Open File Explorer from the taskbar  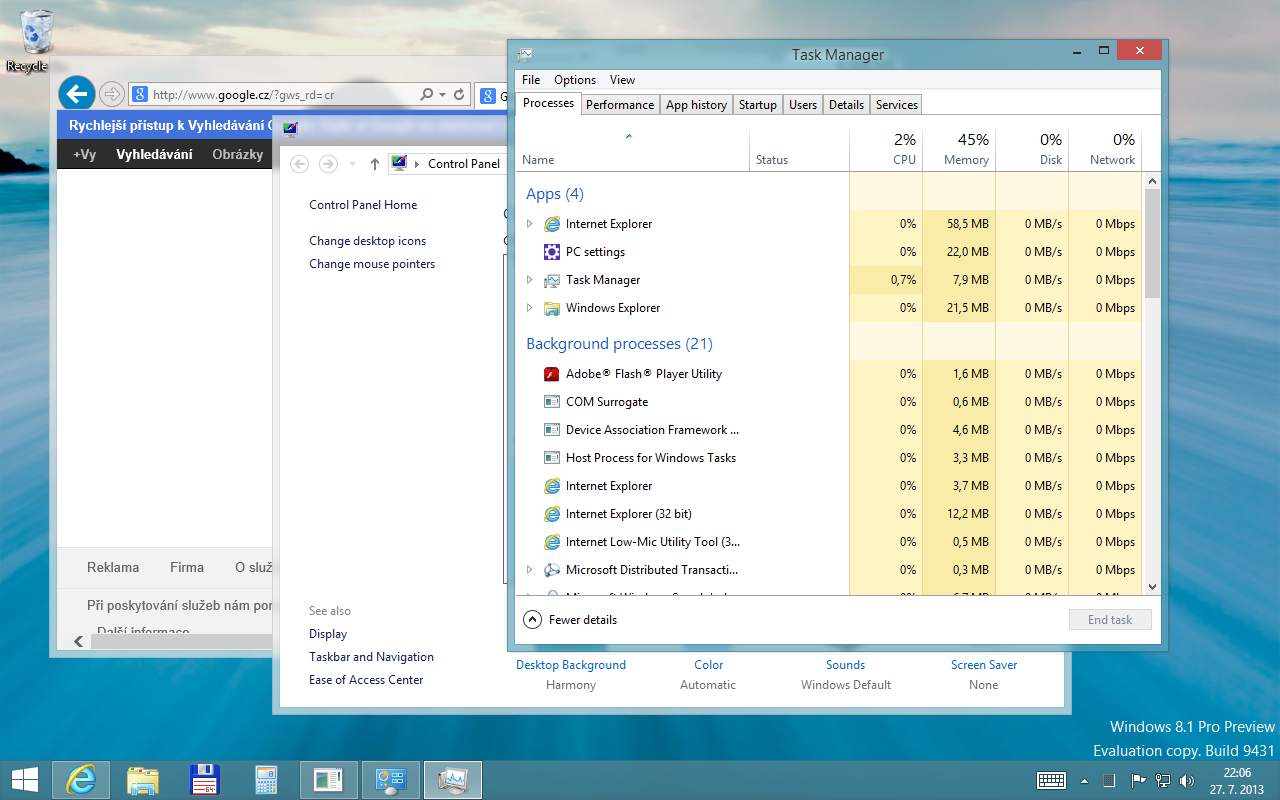pos(143,779)
